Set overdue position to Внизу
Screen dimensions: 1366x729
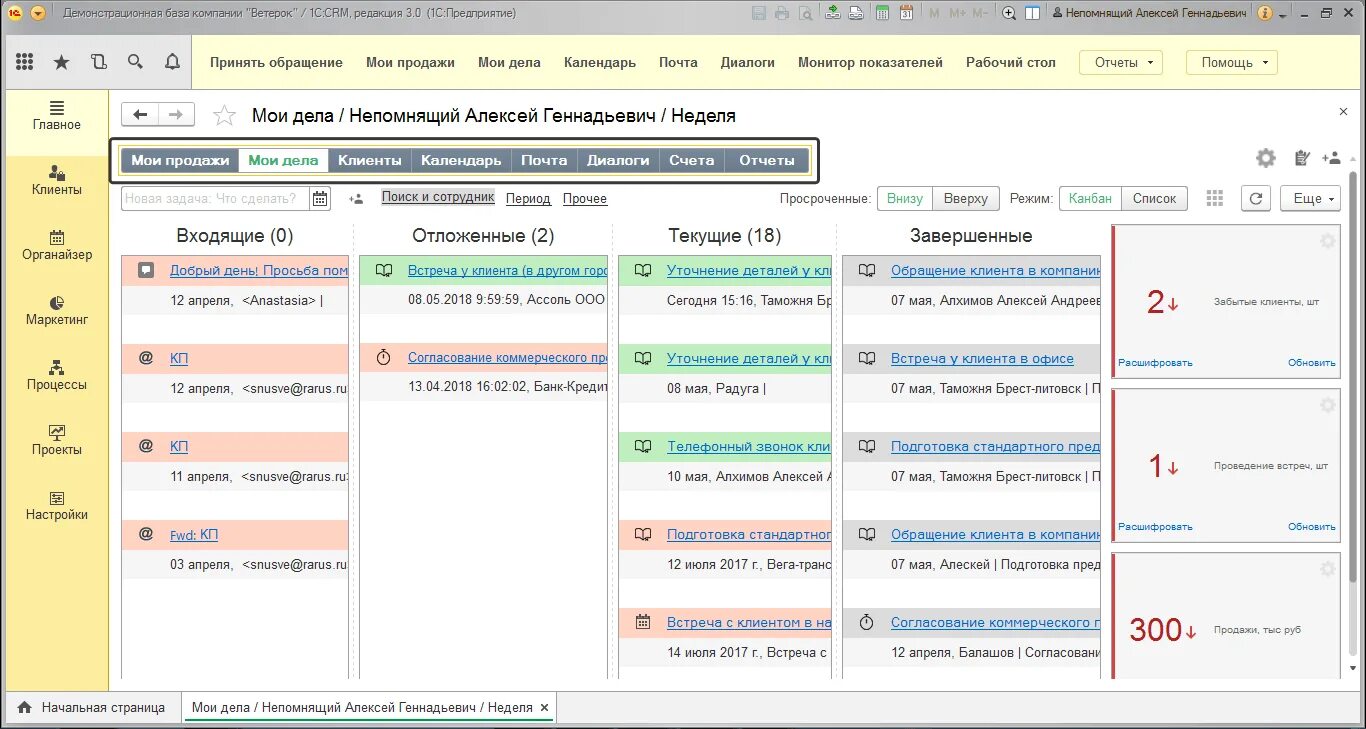coord(905,198)
